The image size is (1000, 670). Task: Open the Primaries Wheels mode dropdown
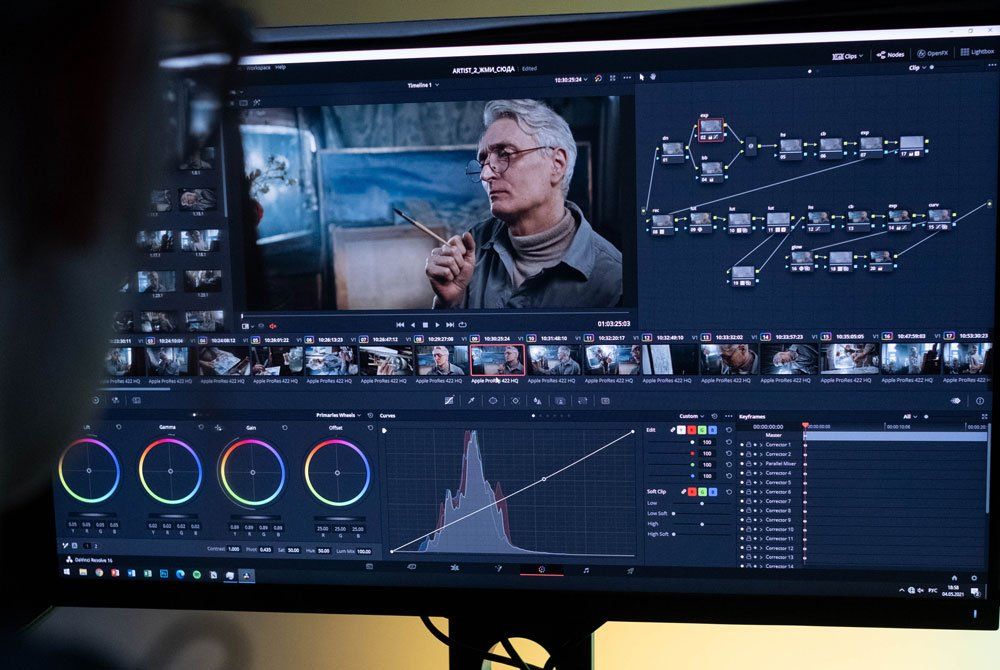[x=339, y=416]
